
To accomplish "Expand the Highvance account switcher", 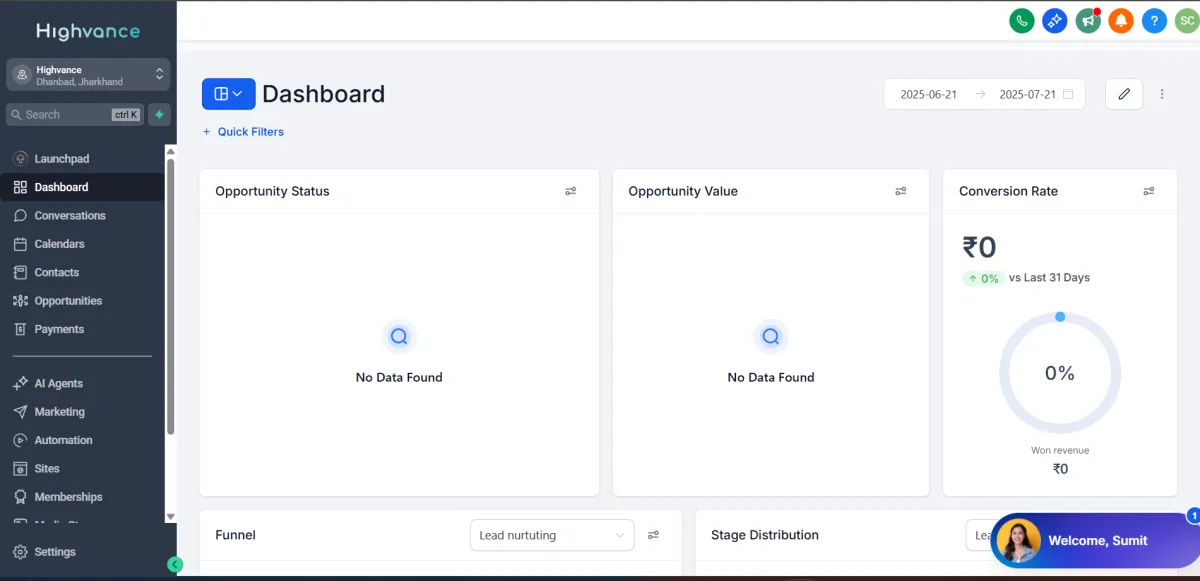I will coord(88,75).
